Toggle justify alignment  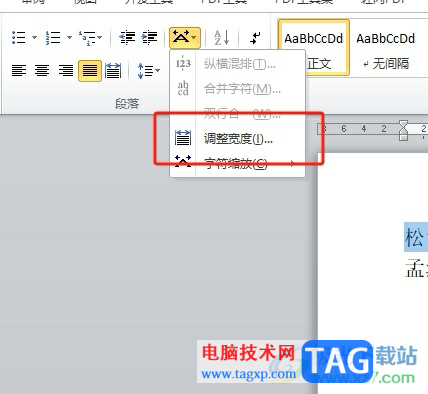(90, 71)
